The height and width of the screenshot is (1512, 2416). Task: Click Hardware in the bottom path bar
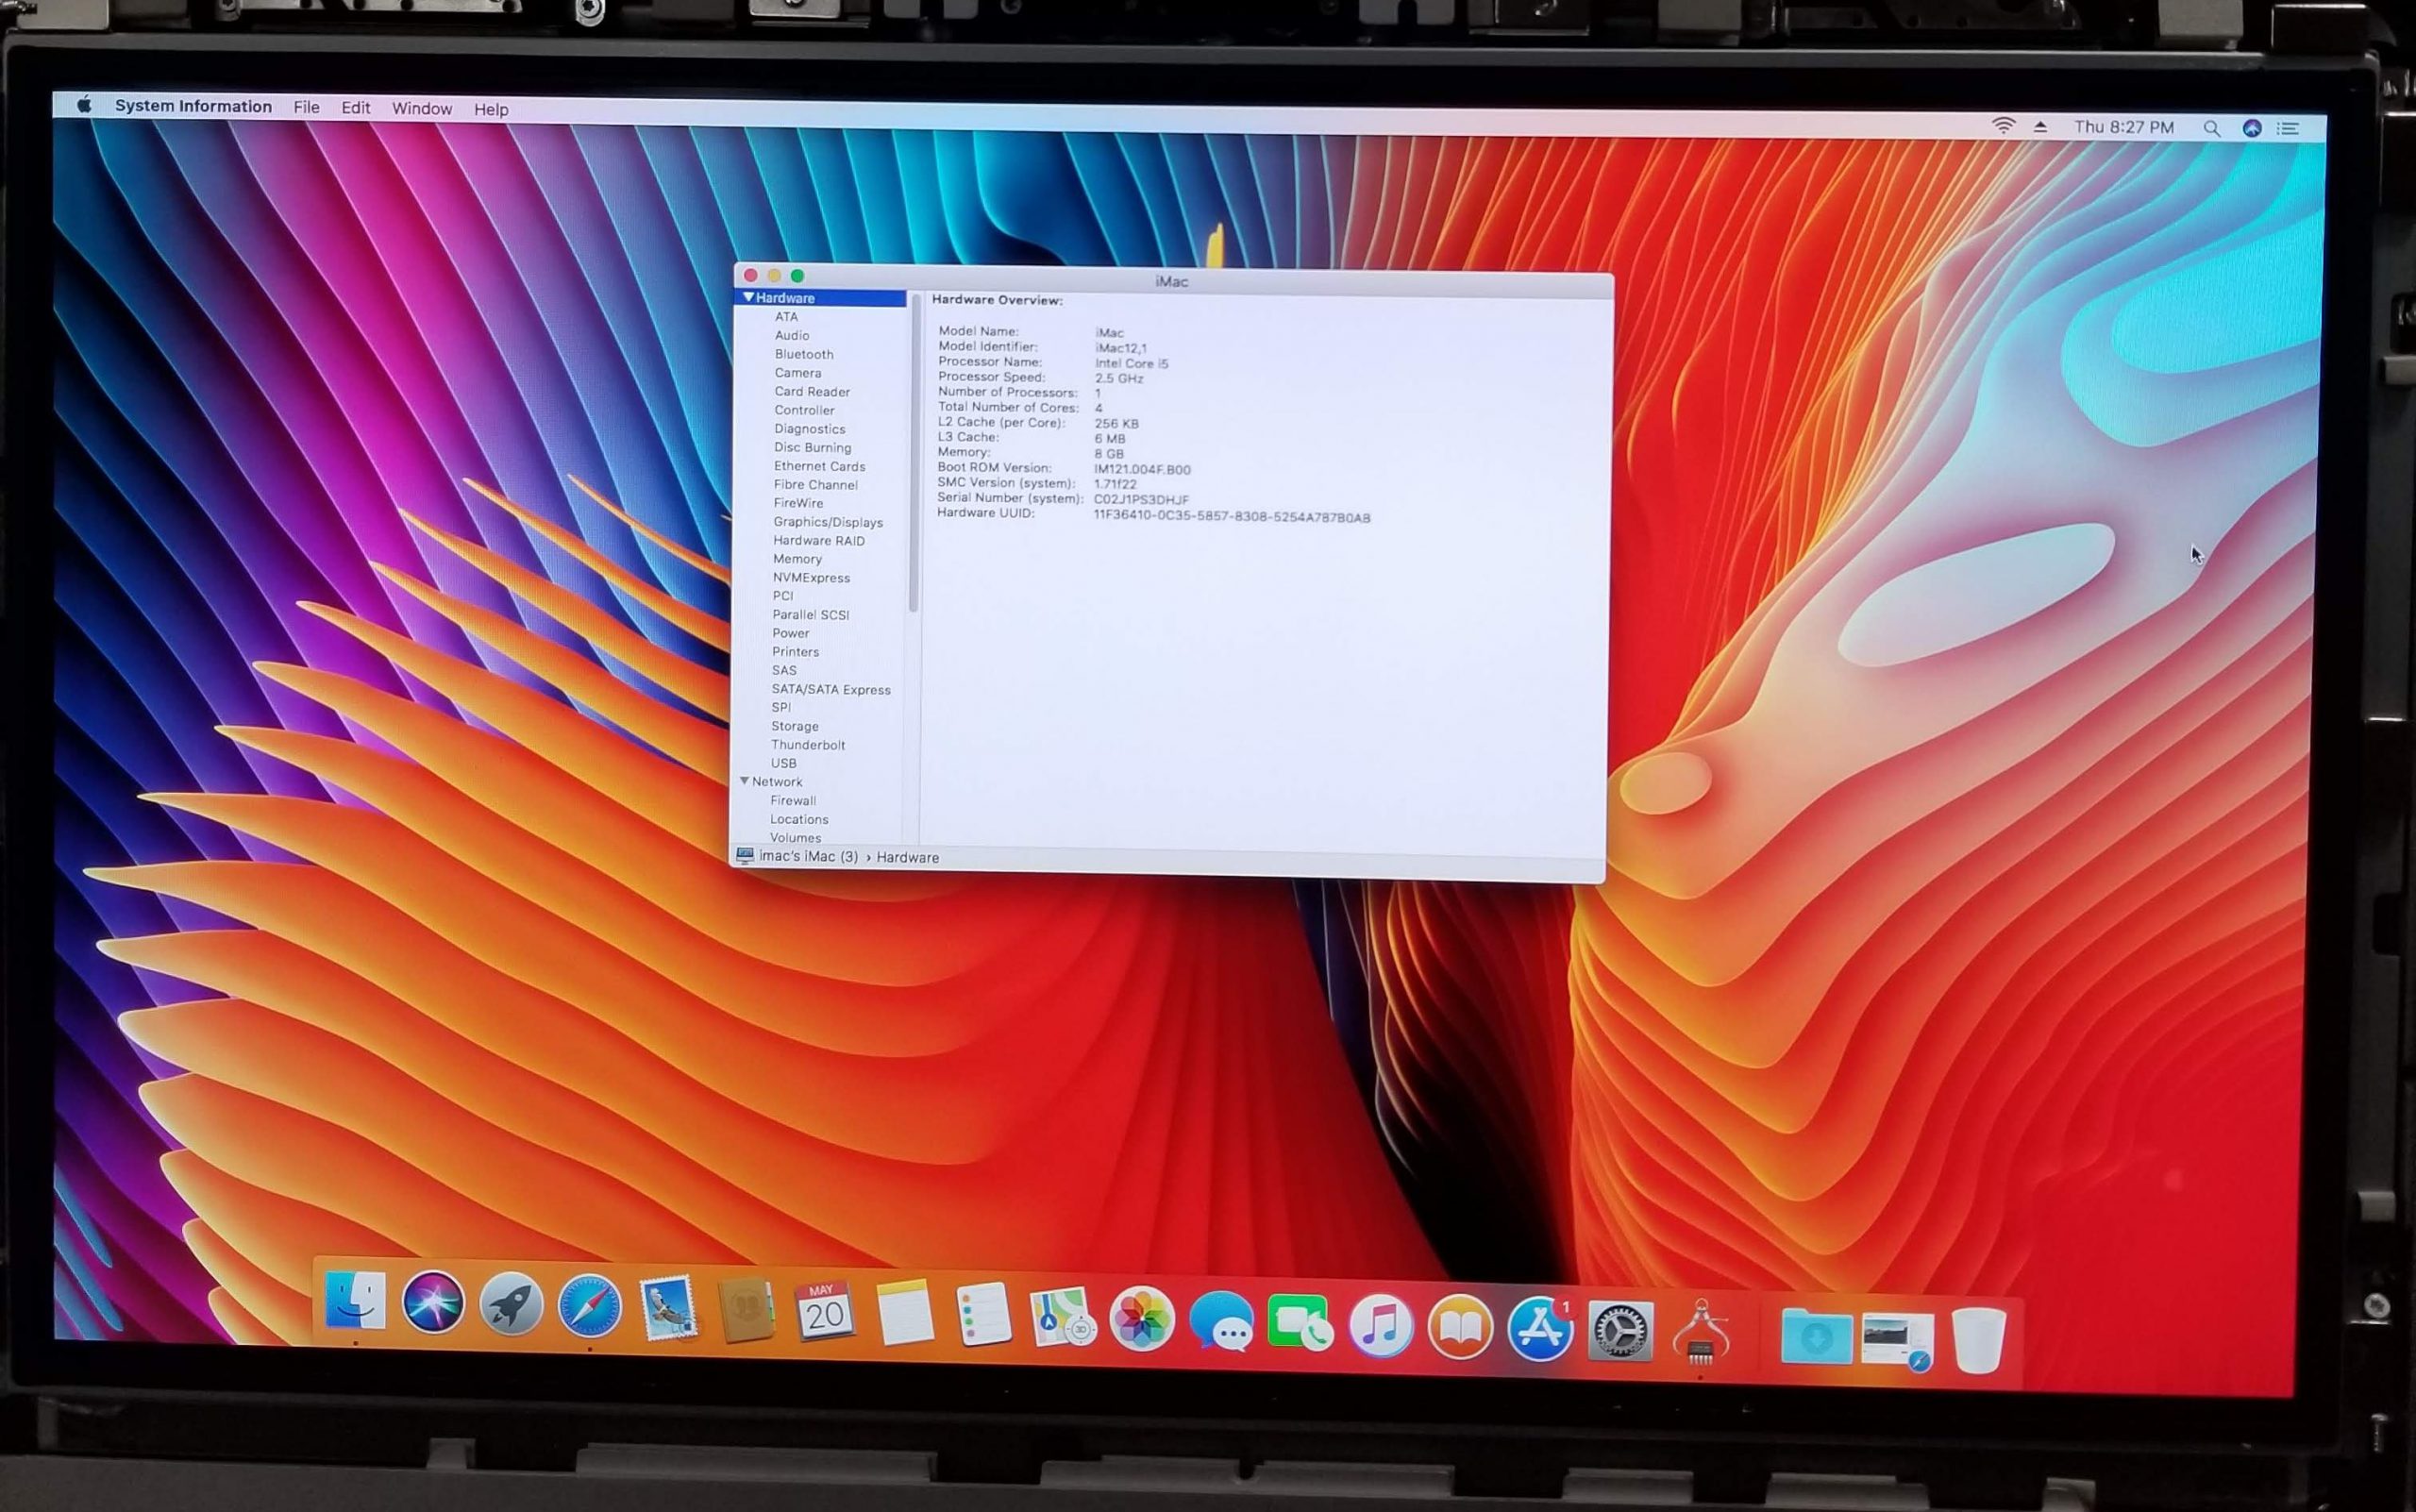[907, 857]
